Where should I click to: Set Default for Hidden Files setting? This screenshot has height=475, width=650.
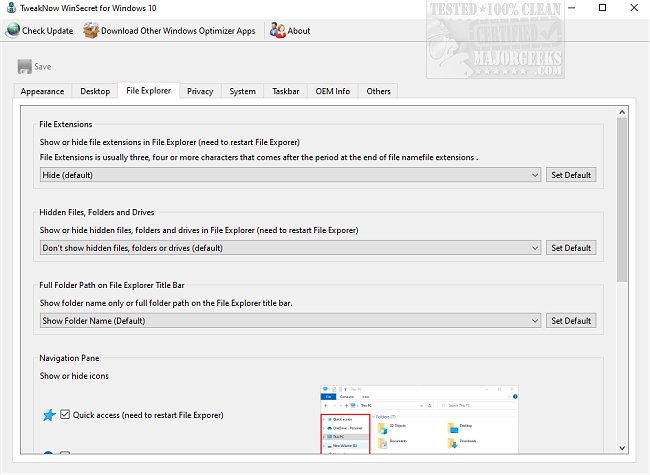point(571,248)
